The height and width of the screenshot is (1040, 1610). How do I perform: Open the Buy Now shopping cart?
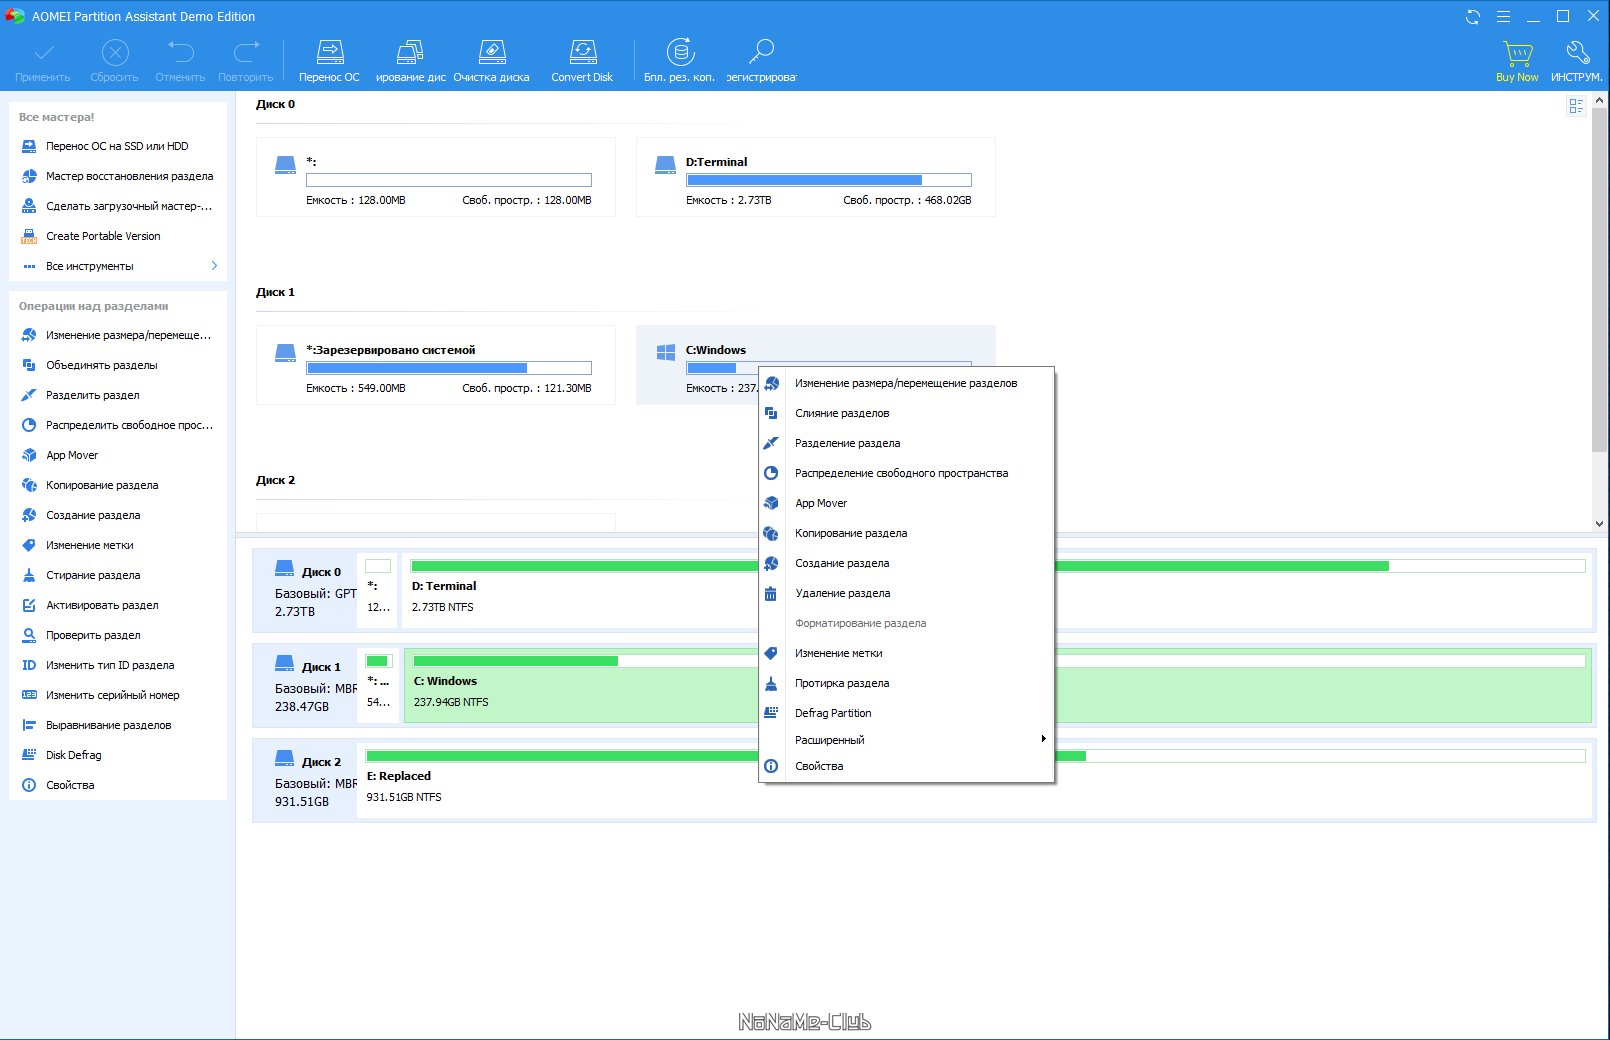pos(1517,59)
